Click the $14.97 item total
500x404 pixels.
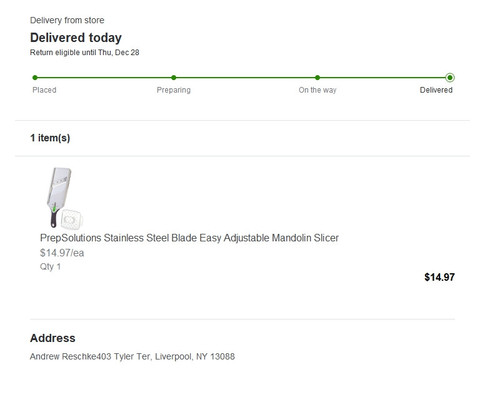click(439, 277)
